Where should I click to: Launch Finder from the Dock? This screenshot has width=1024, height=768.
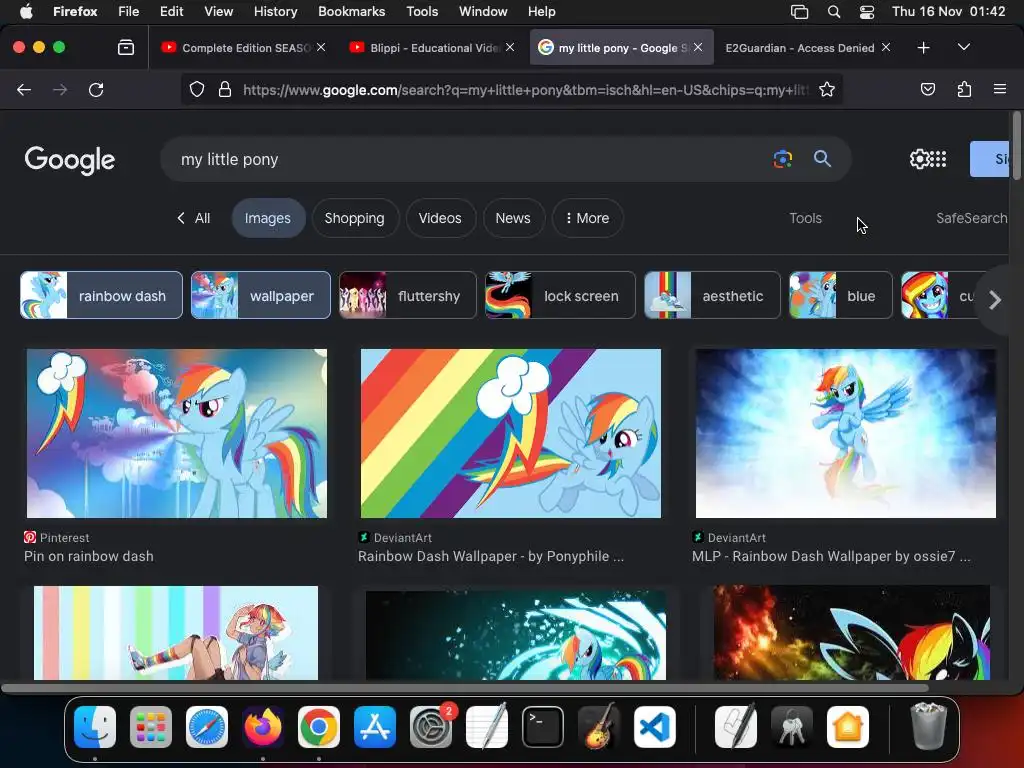coord(95,727)
